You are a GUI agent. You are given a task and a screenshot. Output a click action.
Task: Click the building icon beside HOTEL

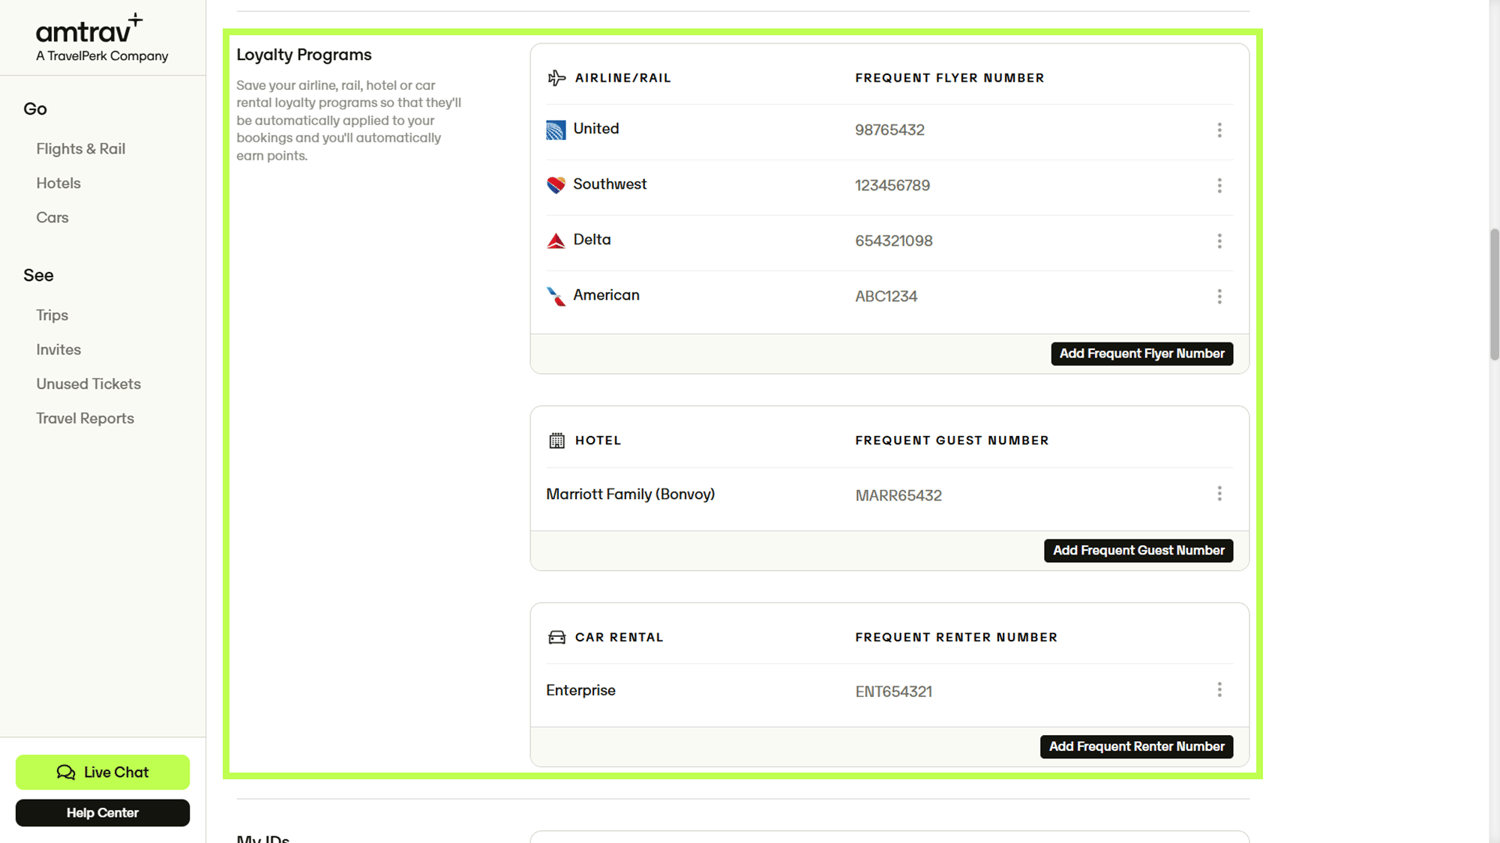tap(556, 440)
